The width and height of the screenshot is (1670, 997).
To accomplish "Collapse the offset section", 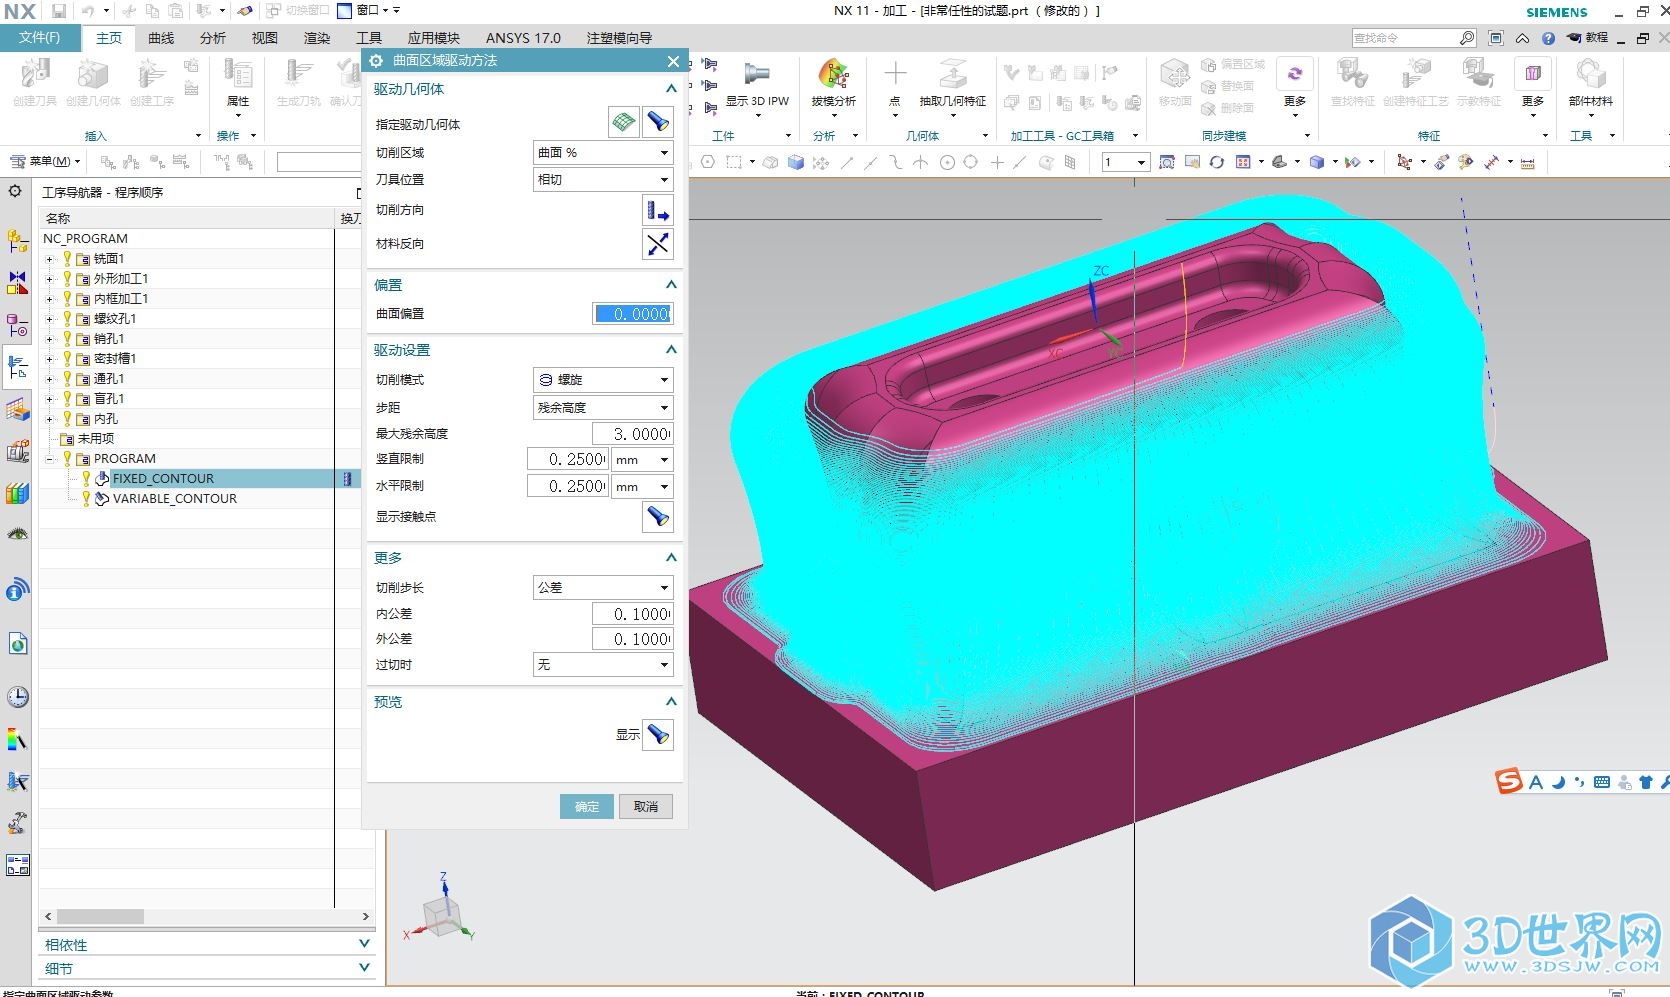I will (671, 285).
